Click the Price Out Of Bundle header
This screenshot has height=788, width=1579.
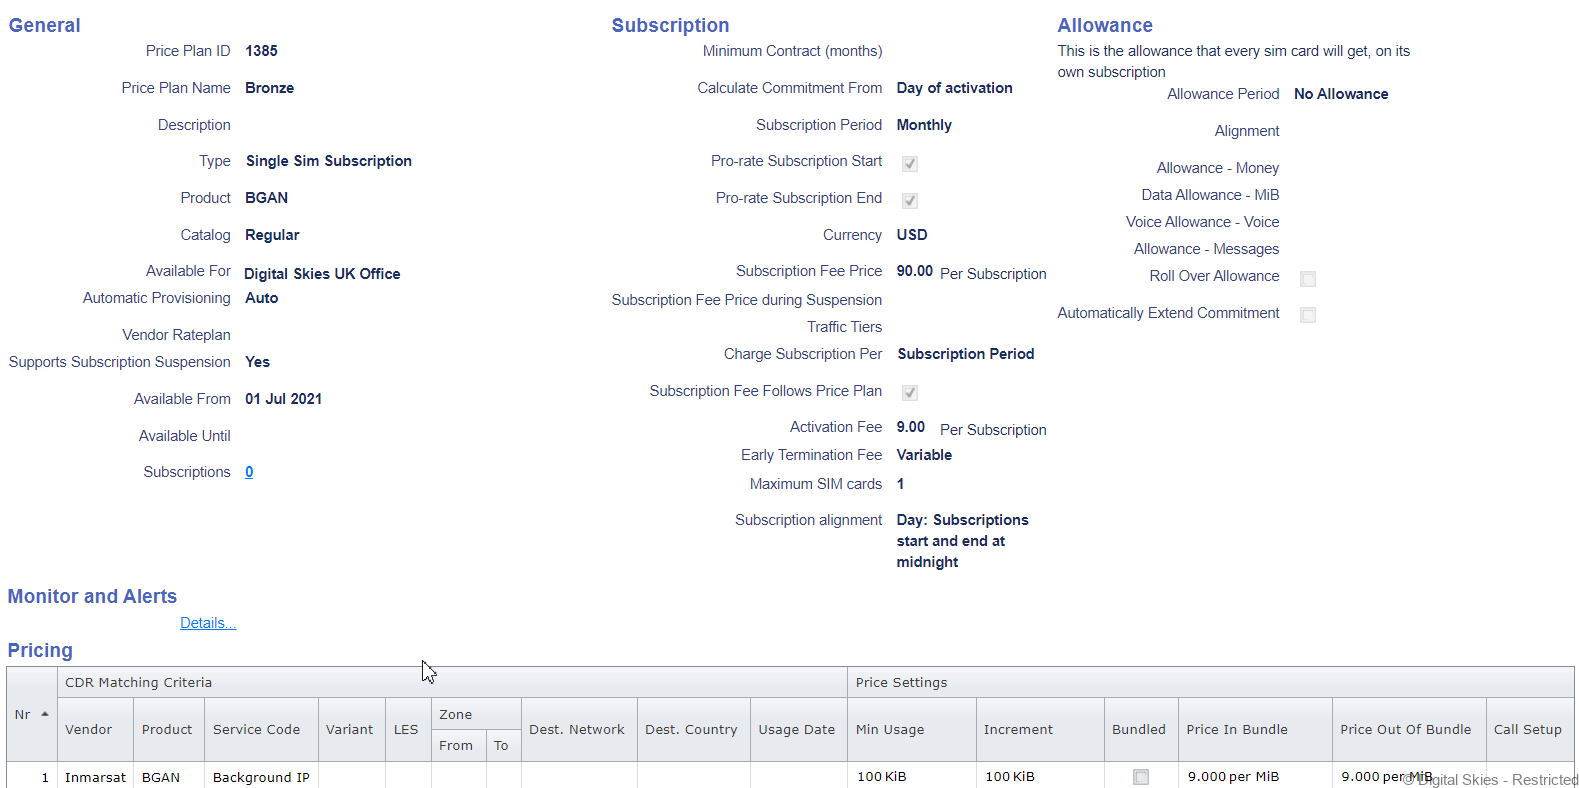point(1405,730)
